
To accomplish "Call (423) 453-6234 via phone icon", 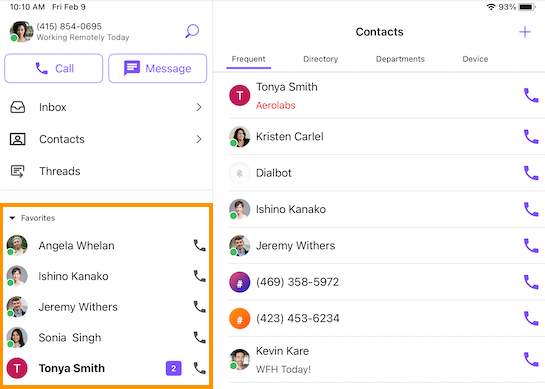I will click(531, 318).
